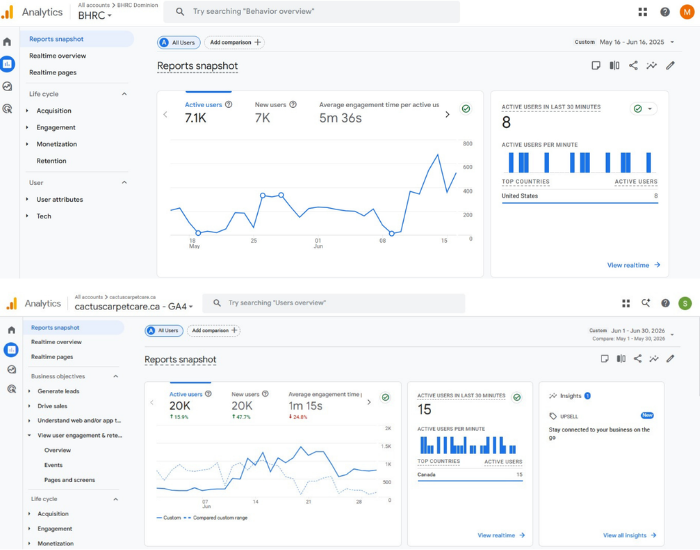Open the Insights icon in BHRC report toolbar
The height and width of the screenshot is (550, 700).
(652, 66)
